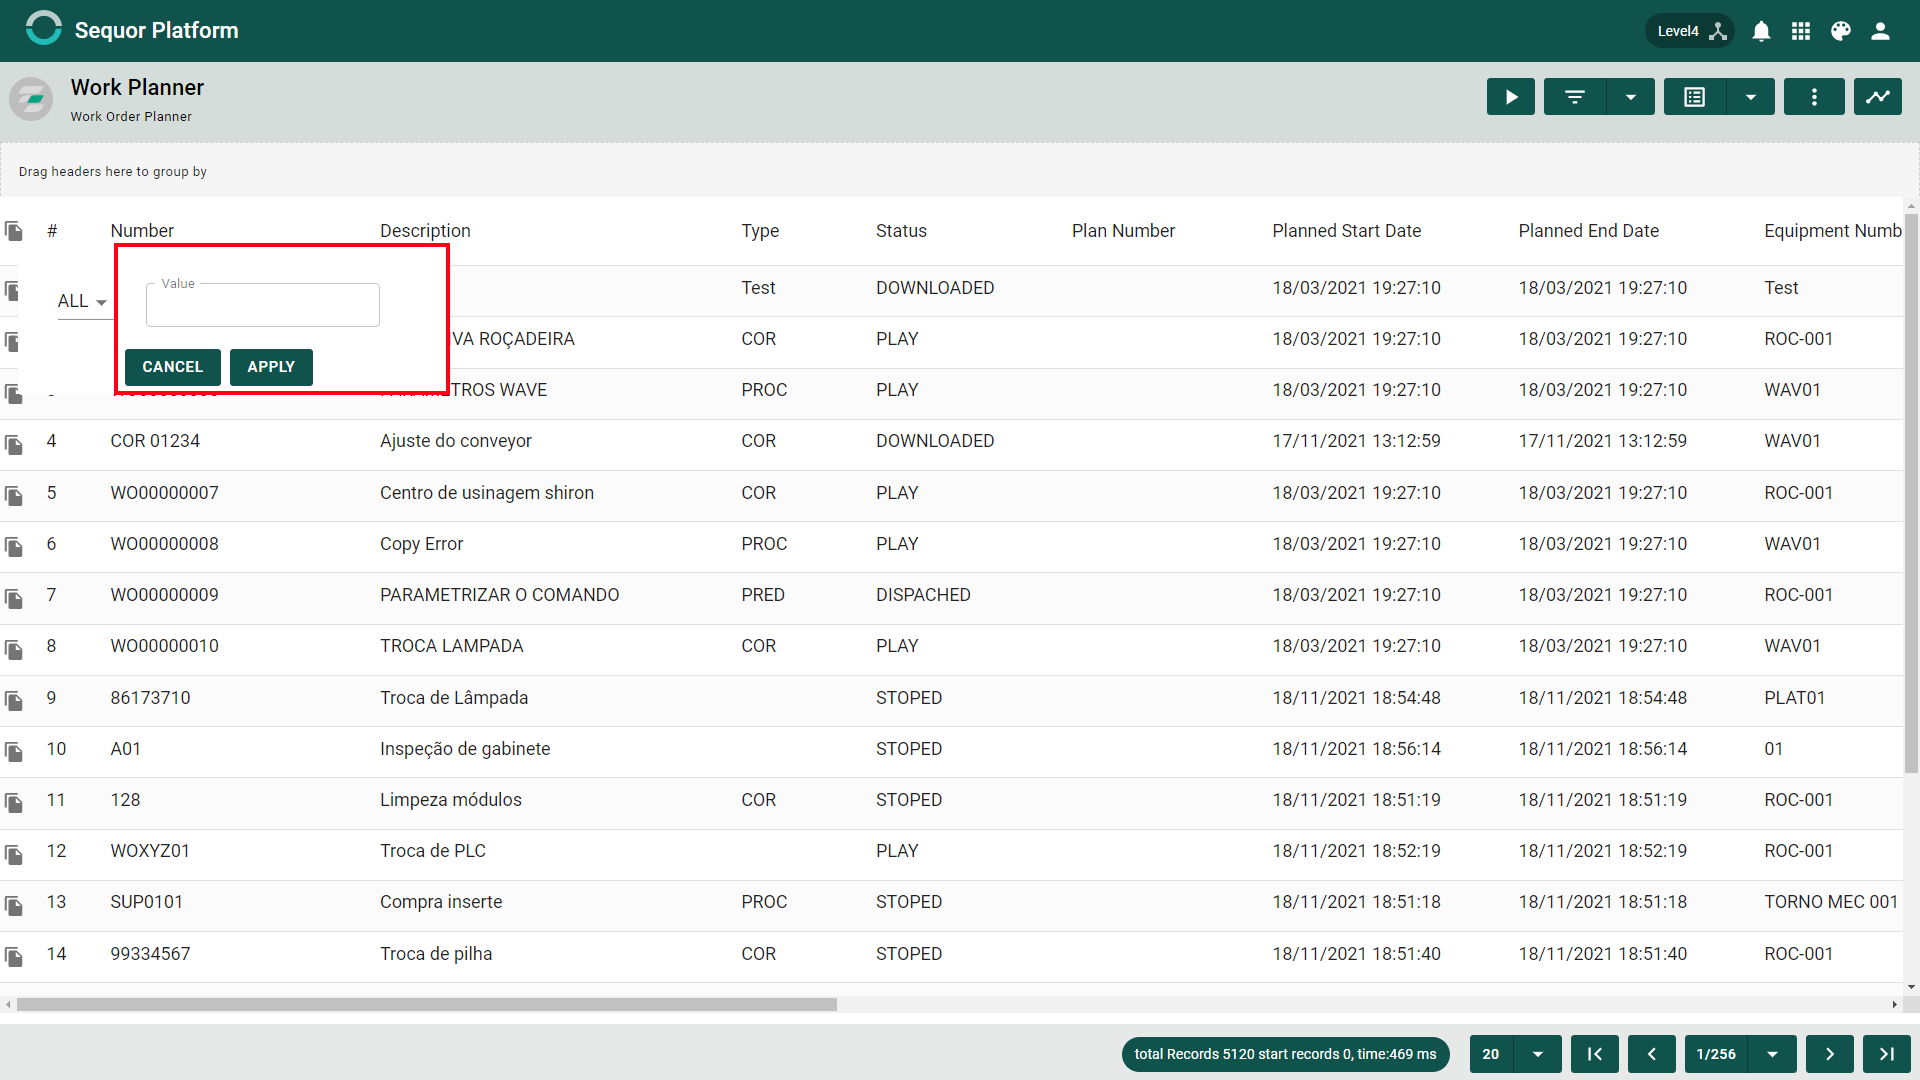
Task: Click PARAMETRIZAR O COMANDO cell
Action: [x=499, y=595]
